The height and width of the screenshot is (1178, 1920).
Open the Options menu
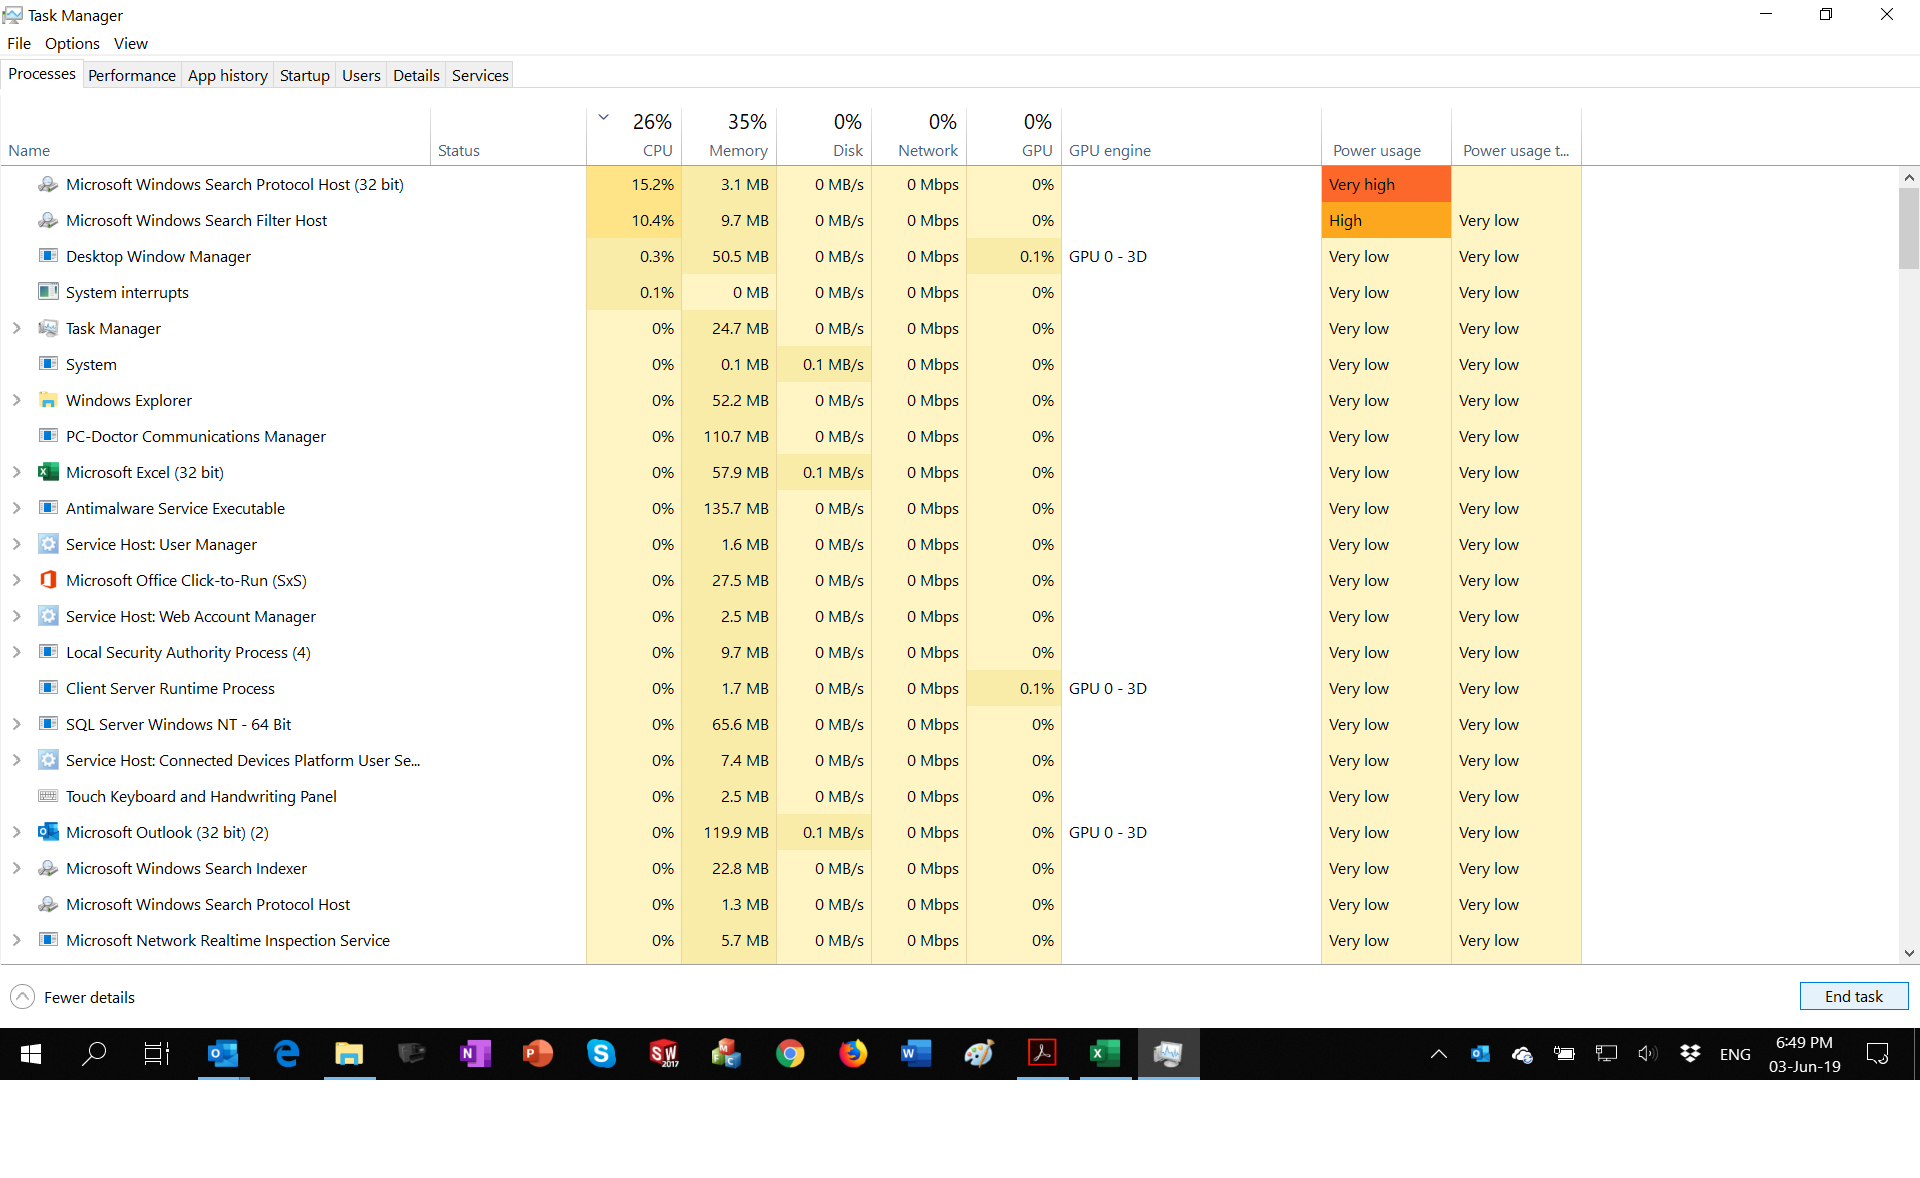(72, 43)
